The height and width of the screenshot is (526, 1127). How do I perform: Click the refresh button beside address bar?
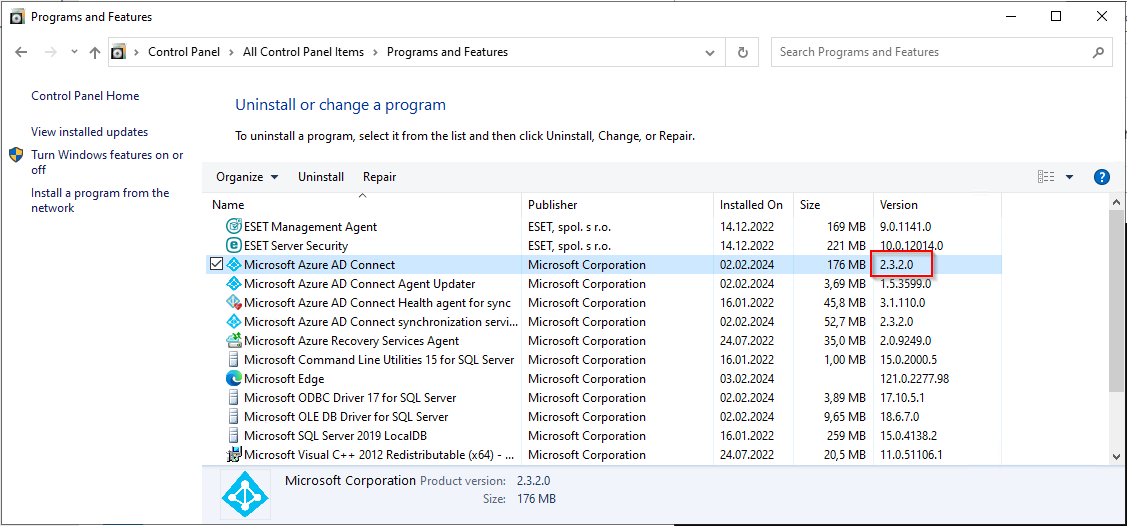point(743,52)
